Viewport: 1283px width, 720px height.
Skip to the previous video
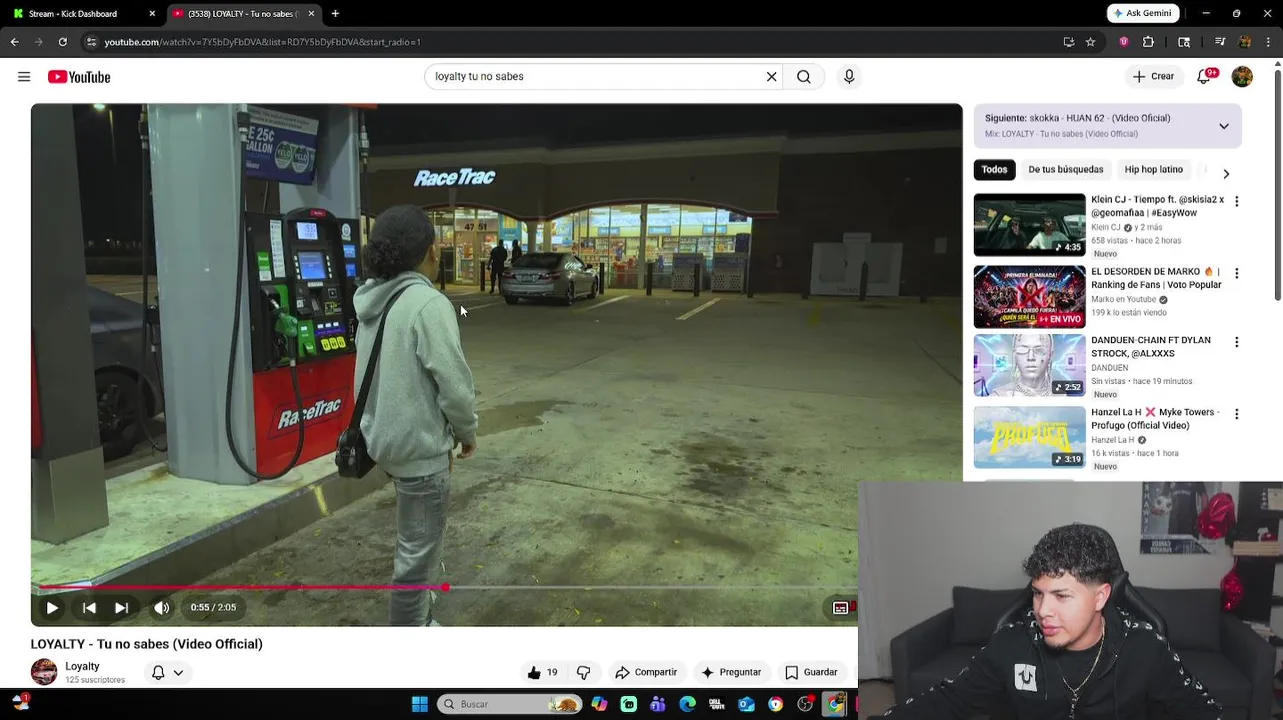[x=89, y=607]
